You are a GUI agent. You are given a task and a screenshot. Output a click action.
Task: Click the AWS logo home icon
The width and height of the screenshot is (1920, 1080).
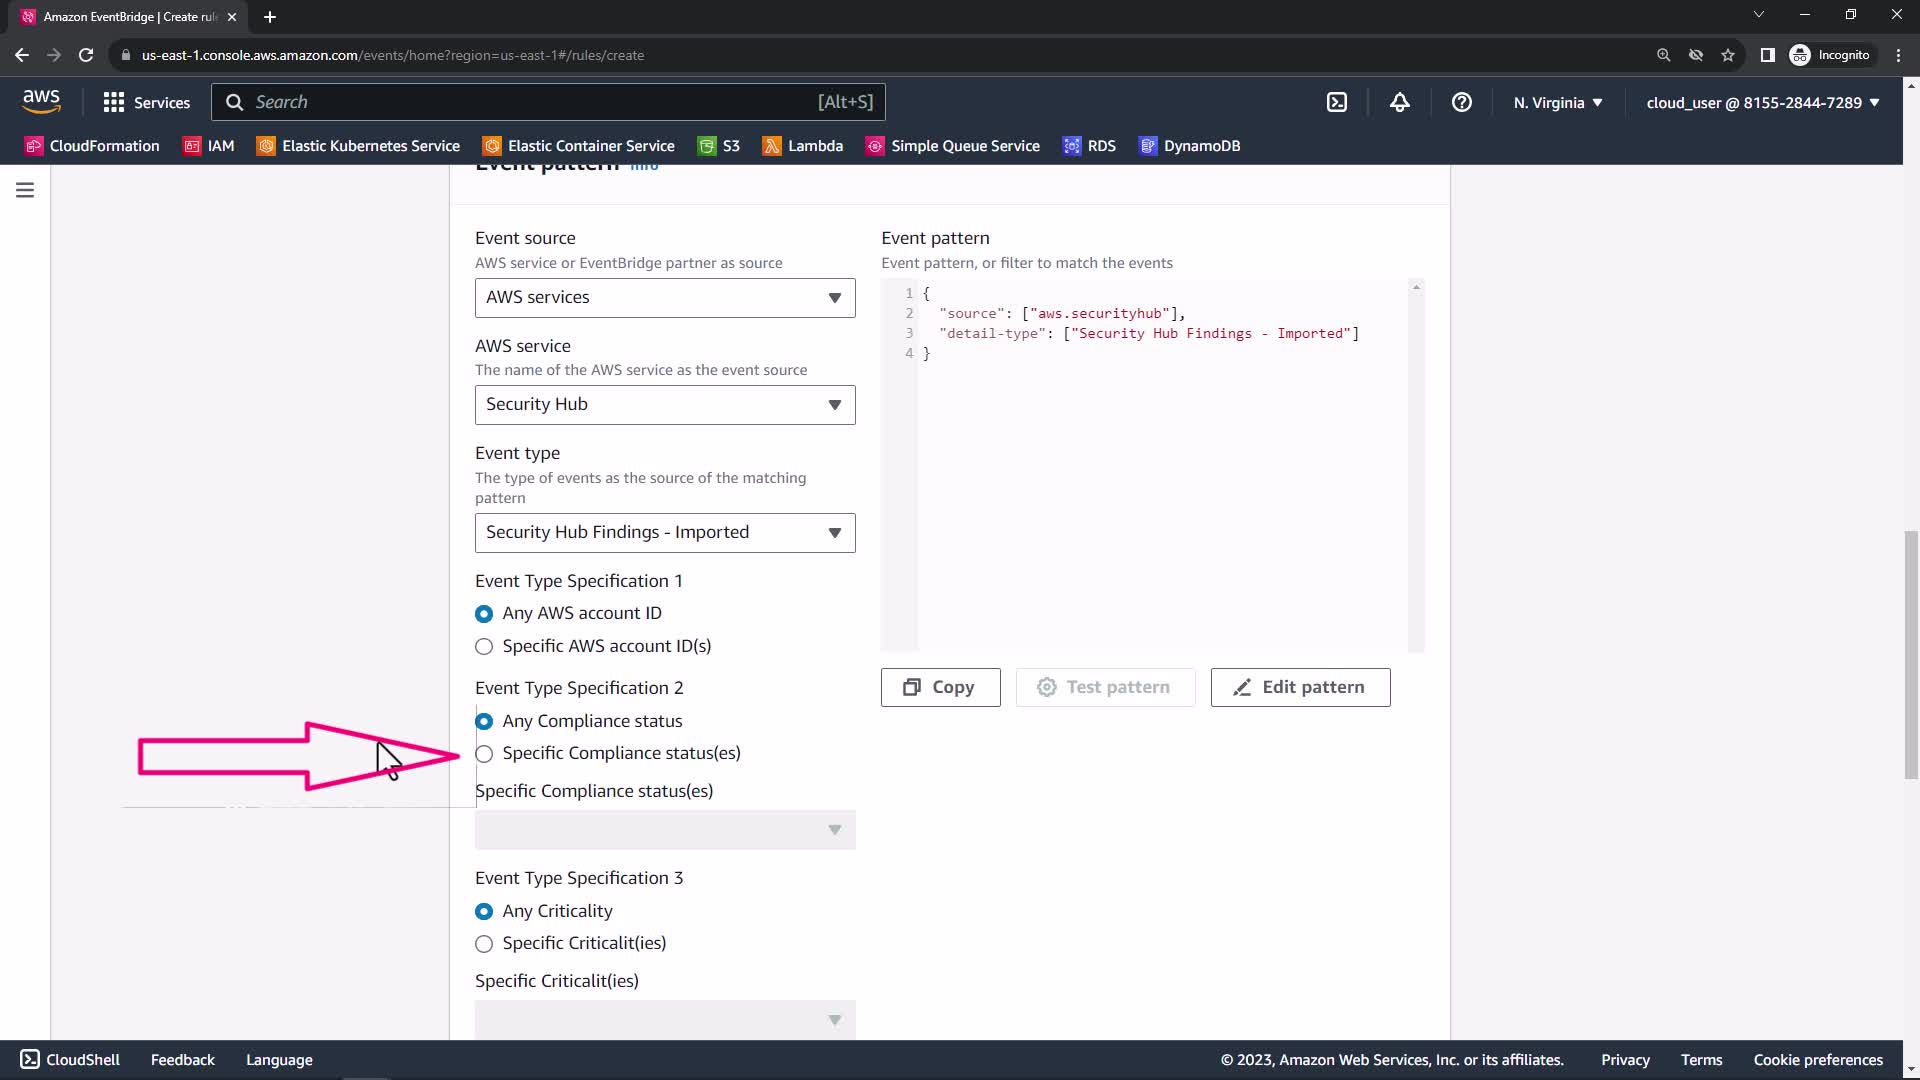coord(41,101)
